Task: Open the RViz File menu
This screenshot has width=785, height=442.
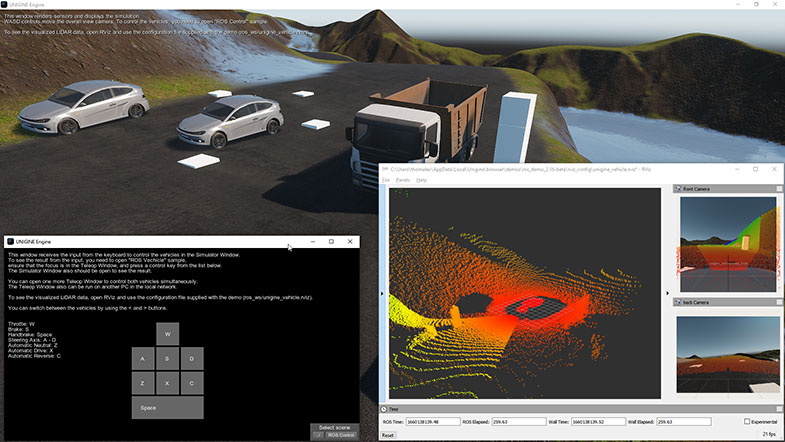Action: [385, 180]
